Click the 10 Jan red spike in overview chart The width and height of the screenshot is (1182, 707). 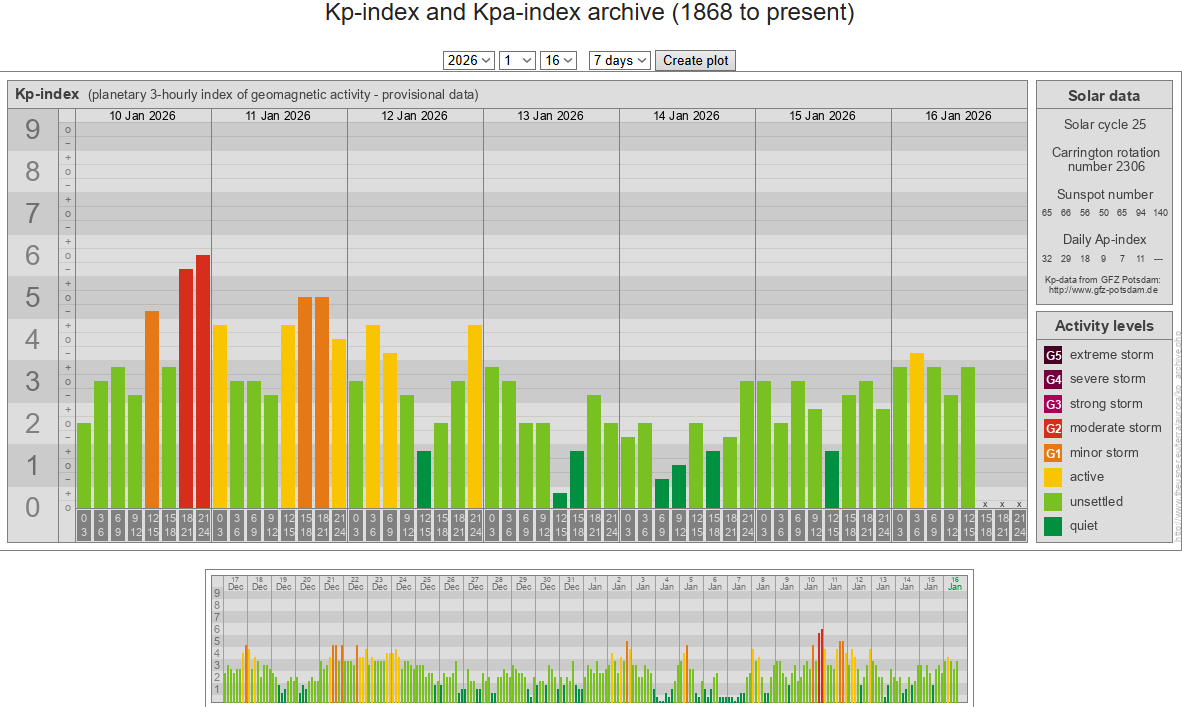[822, 666]
